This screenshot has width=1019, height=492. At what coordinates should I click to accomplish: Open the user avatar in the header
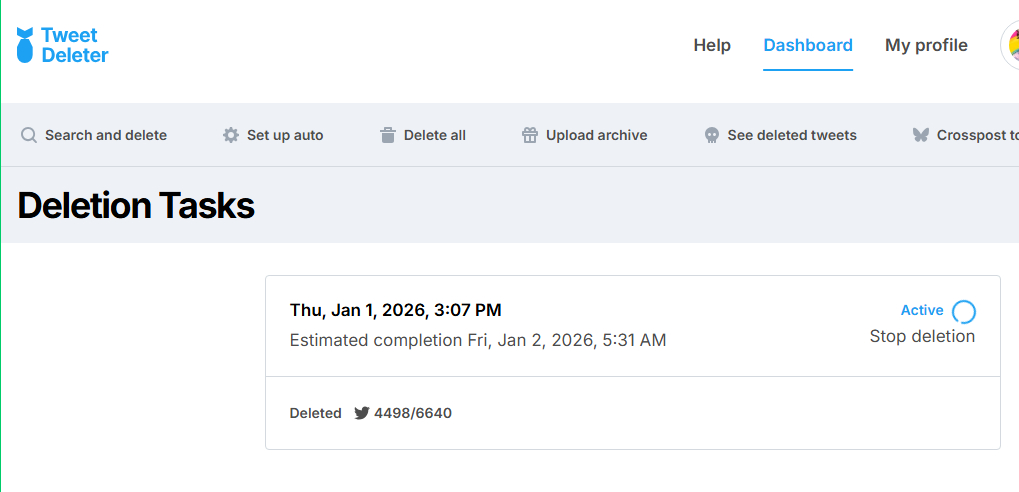pos(1010,45)
